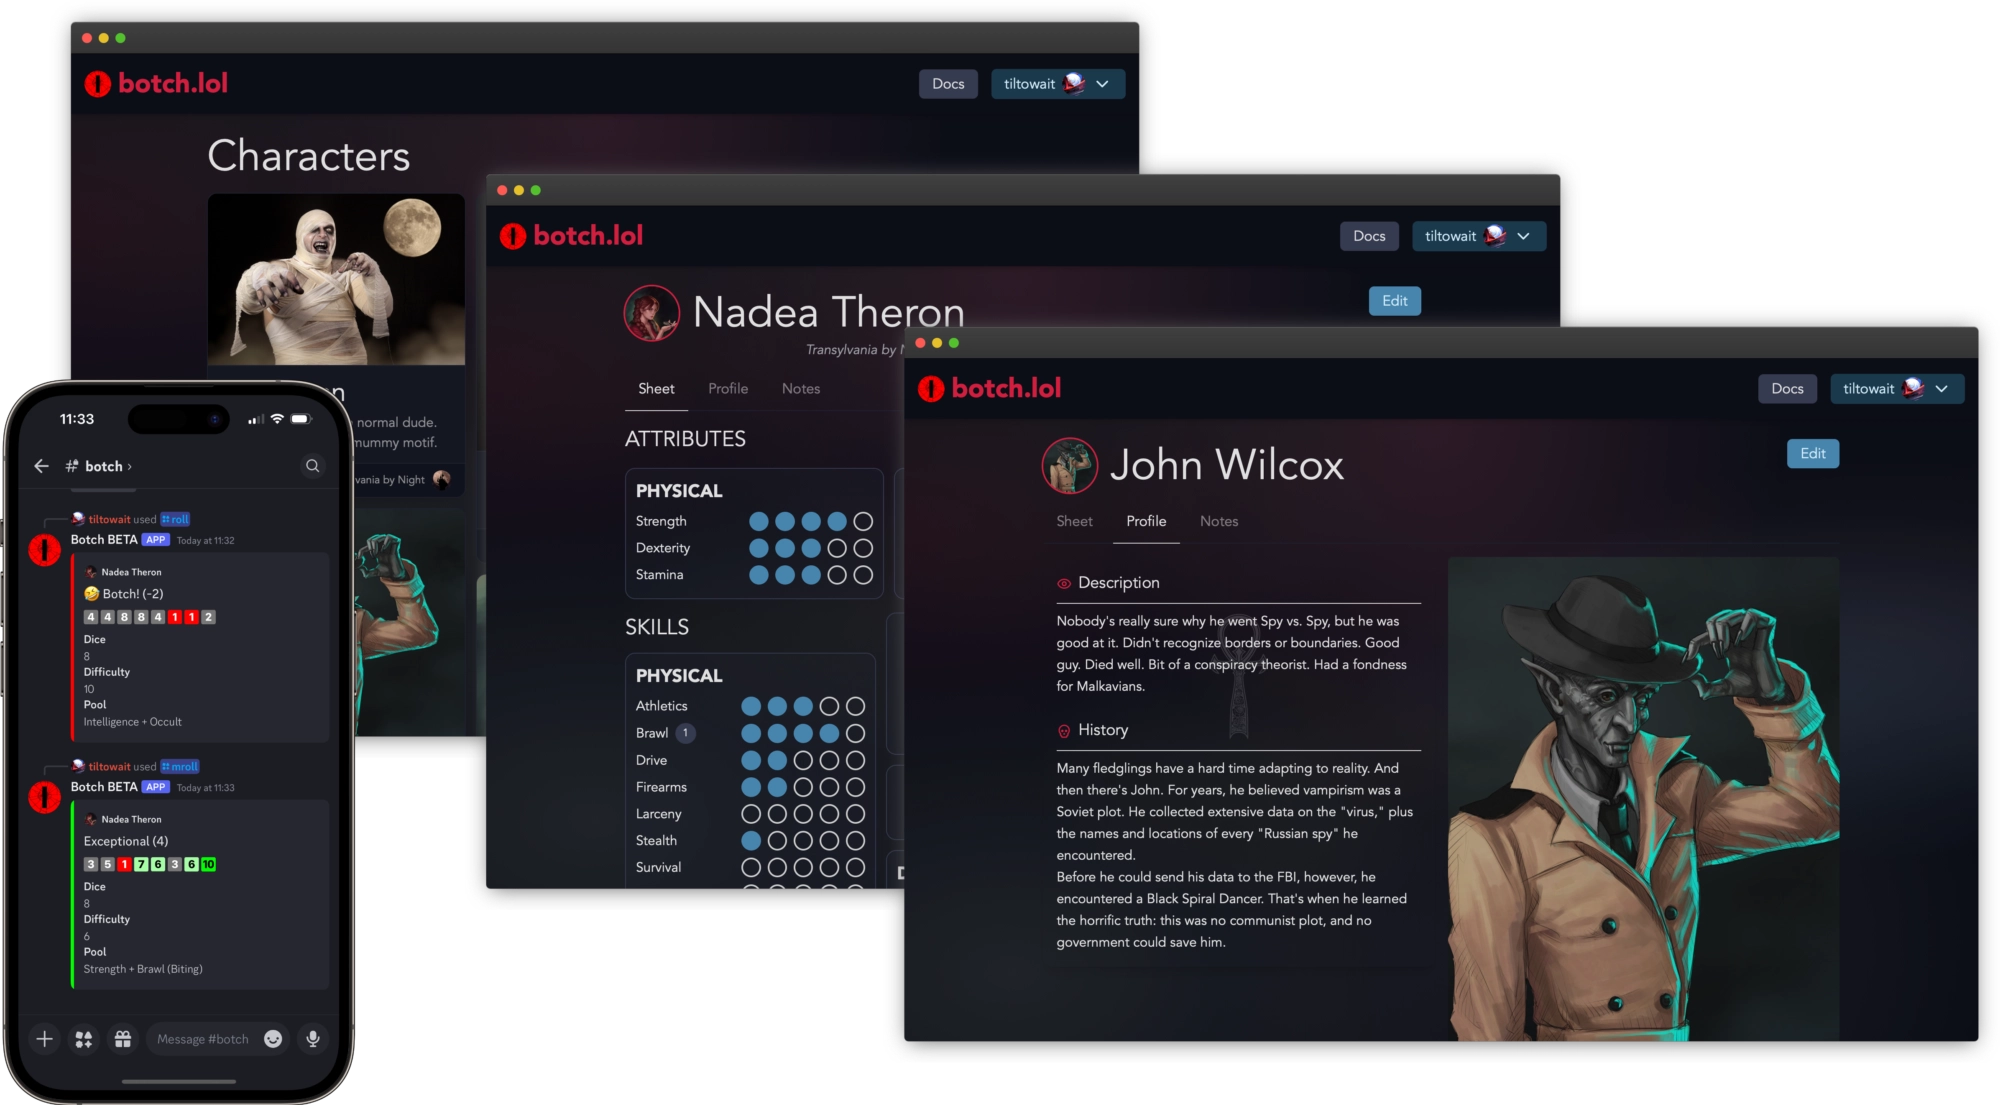
Task: Click the Edit button for John Wilcox
Action: (x=1812, y=453)
